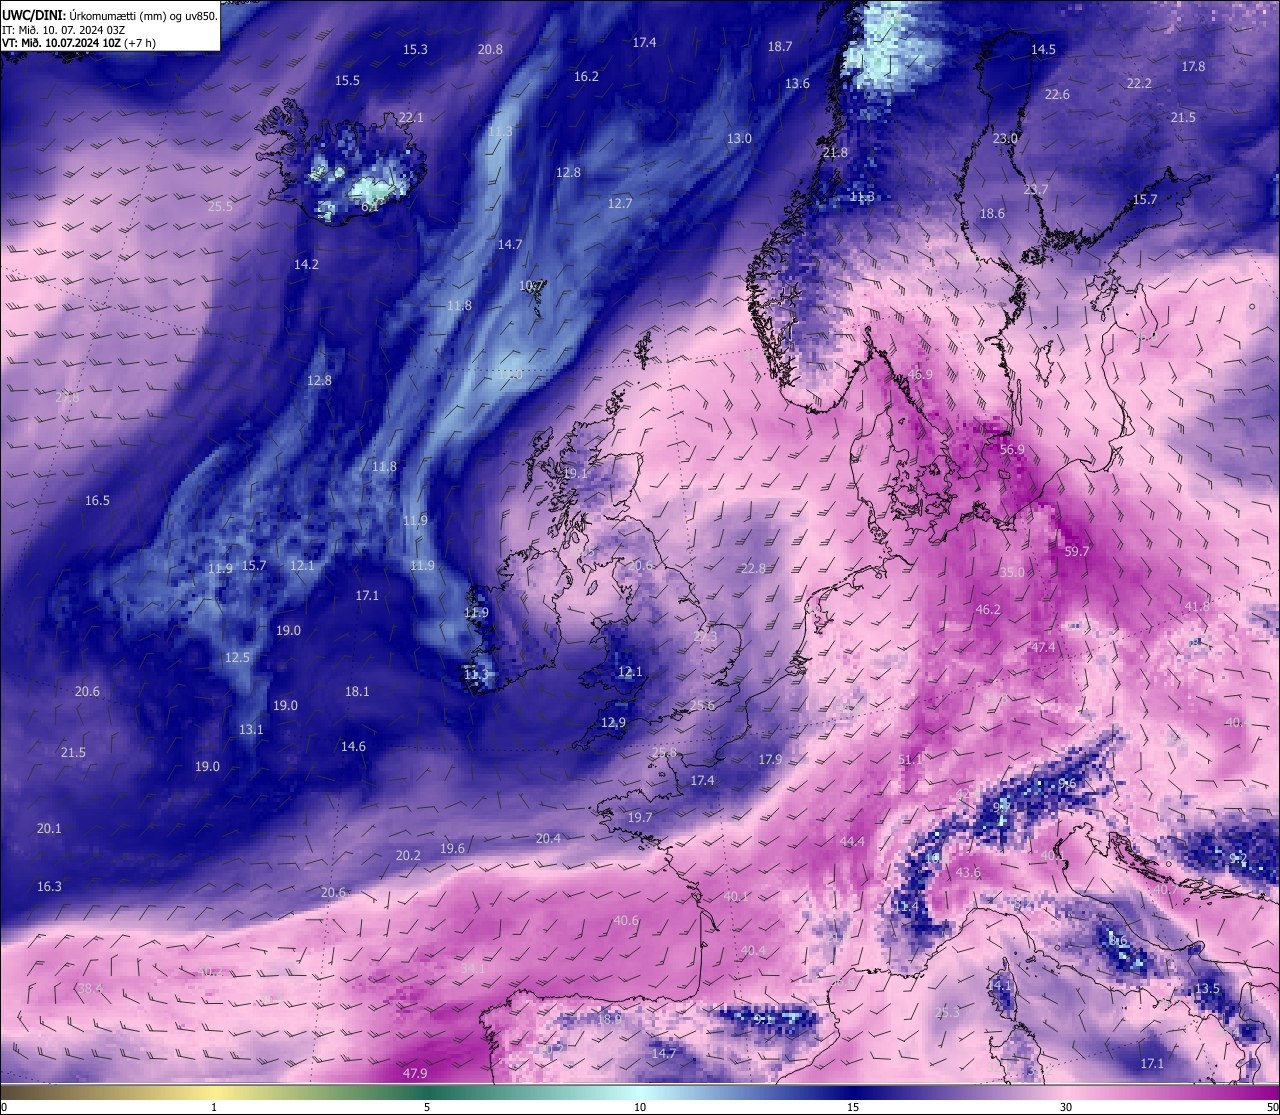Viewport: 1280px width, 1115px height.
Task: Click the 40.7 value label
Action: [1166, 890]
